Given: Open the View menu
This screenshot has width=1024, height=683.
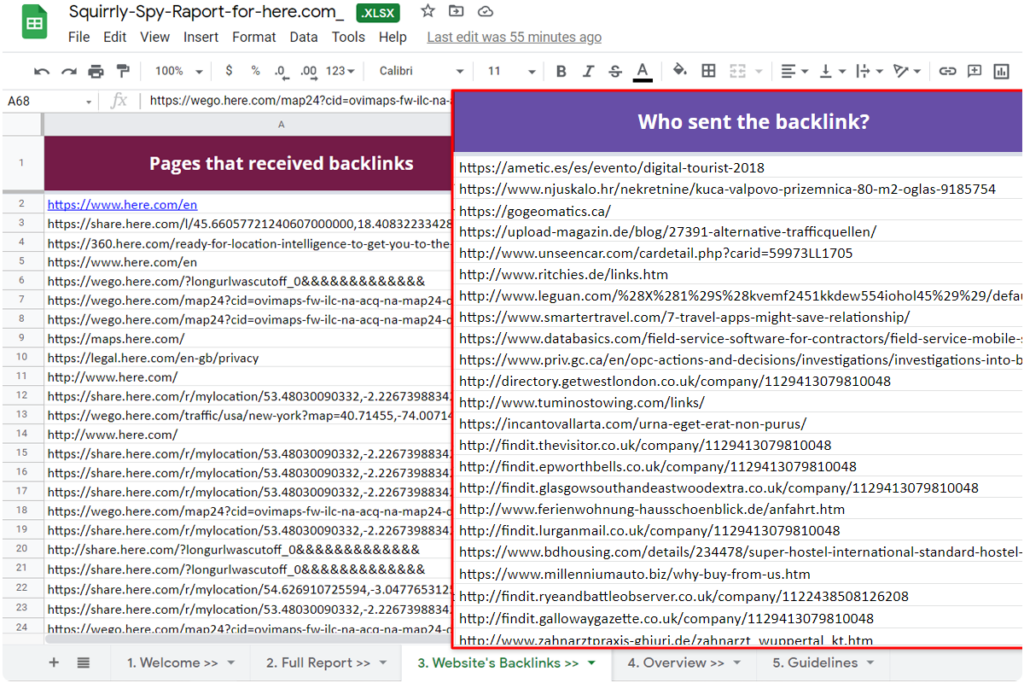Looking at the screenshot, I should pos(155,37).
